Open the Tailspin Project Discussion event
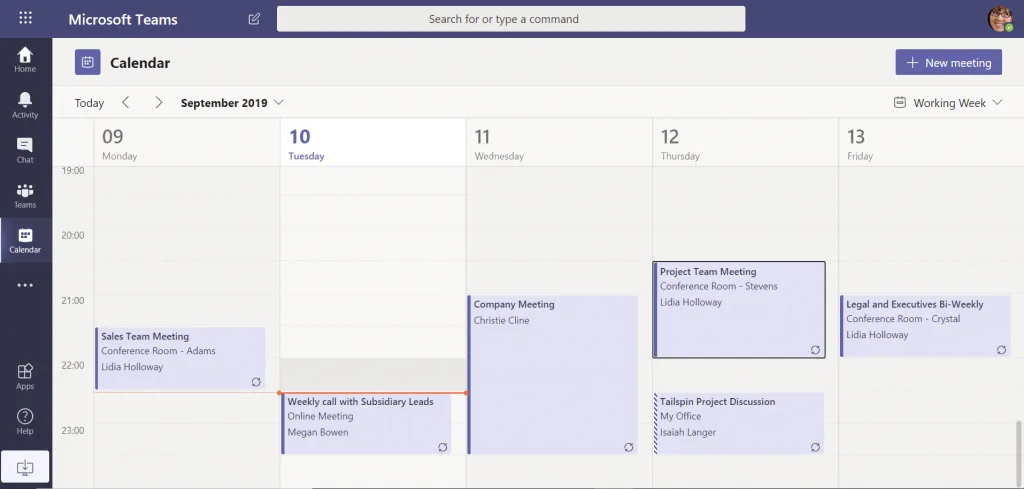 [x=739, y=423]
